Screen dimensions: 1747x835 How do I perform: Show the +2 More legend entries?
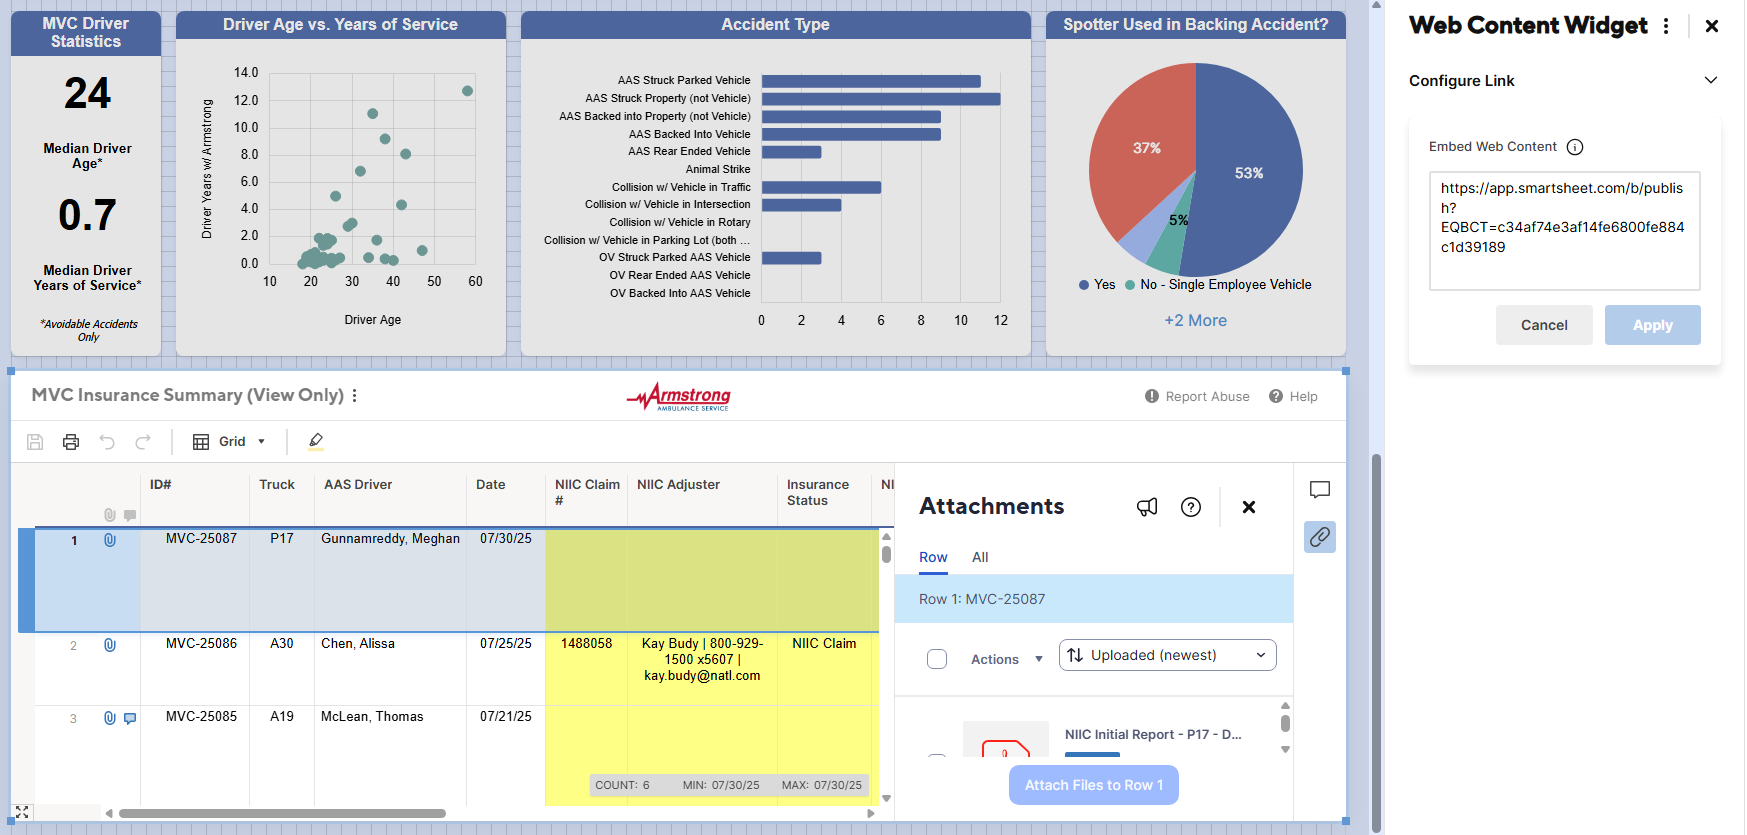[1195, 321]
